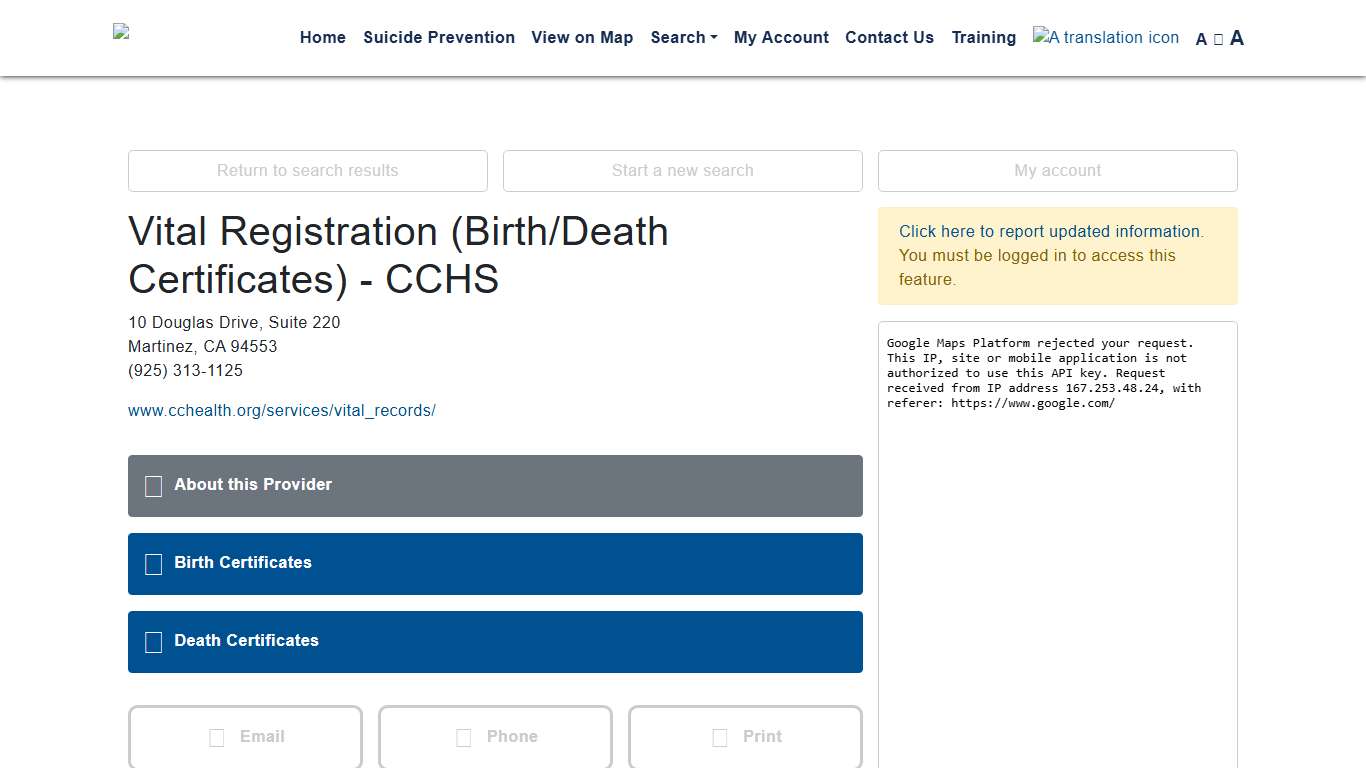Click the Email icon button
Screen dimensions: 1366x768
245,737
